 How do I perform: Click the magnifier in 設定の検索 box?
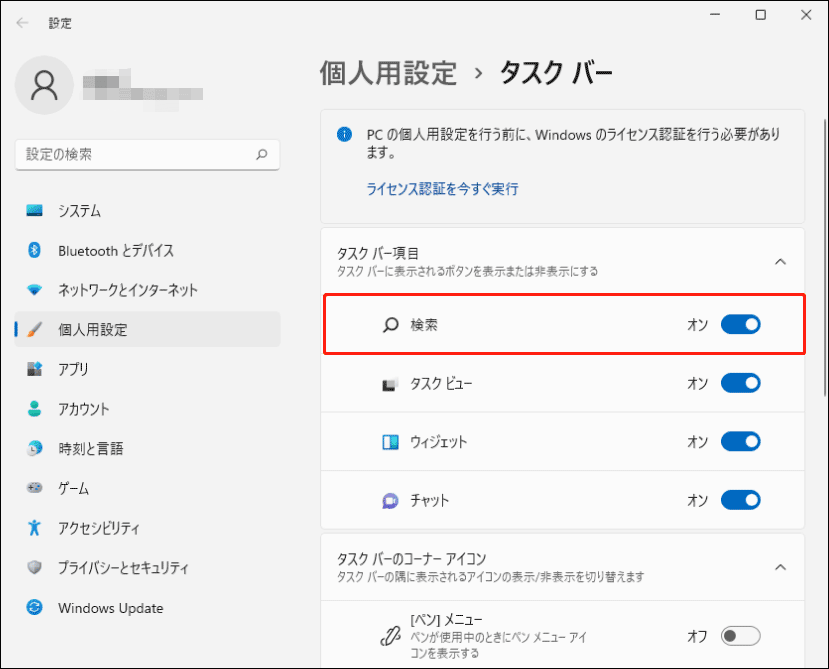[x=262, y=154]
